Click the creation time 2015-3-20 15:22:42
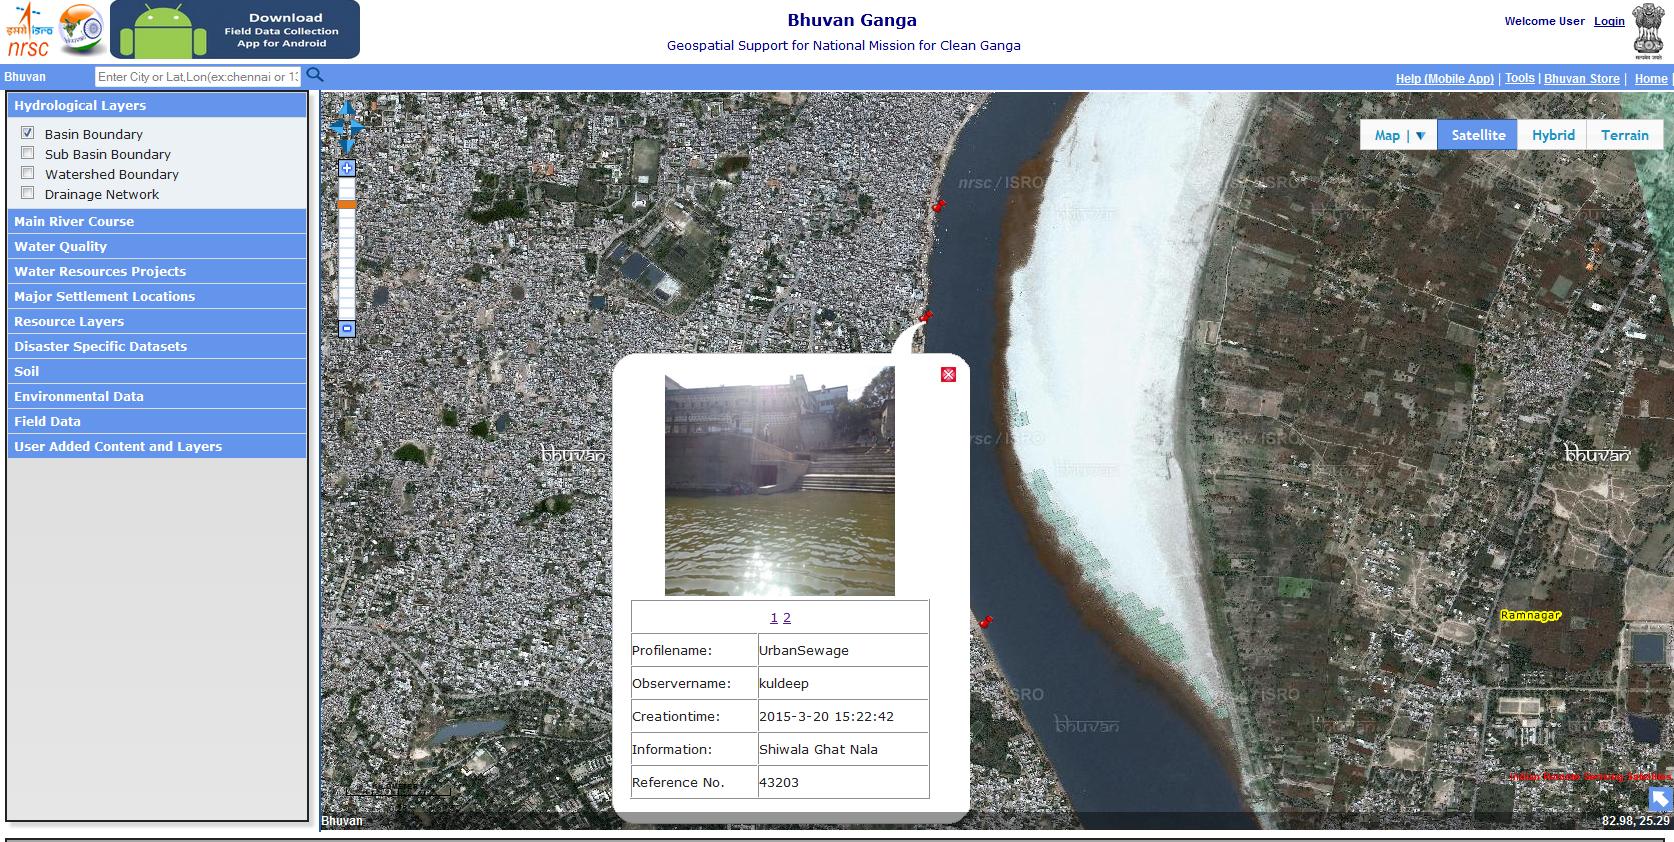The height and width of the screenshot is (842, 1674). pyautogui.click(x=826, y=716)
